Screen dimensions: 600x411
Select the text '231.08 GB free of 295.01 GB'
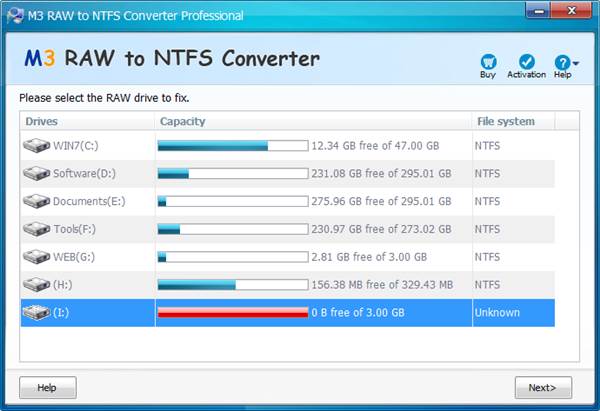click(x=381, y=173)
